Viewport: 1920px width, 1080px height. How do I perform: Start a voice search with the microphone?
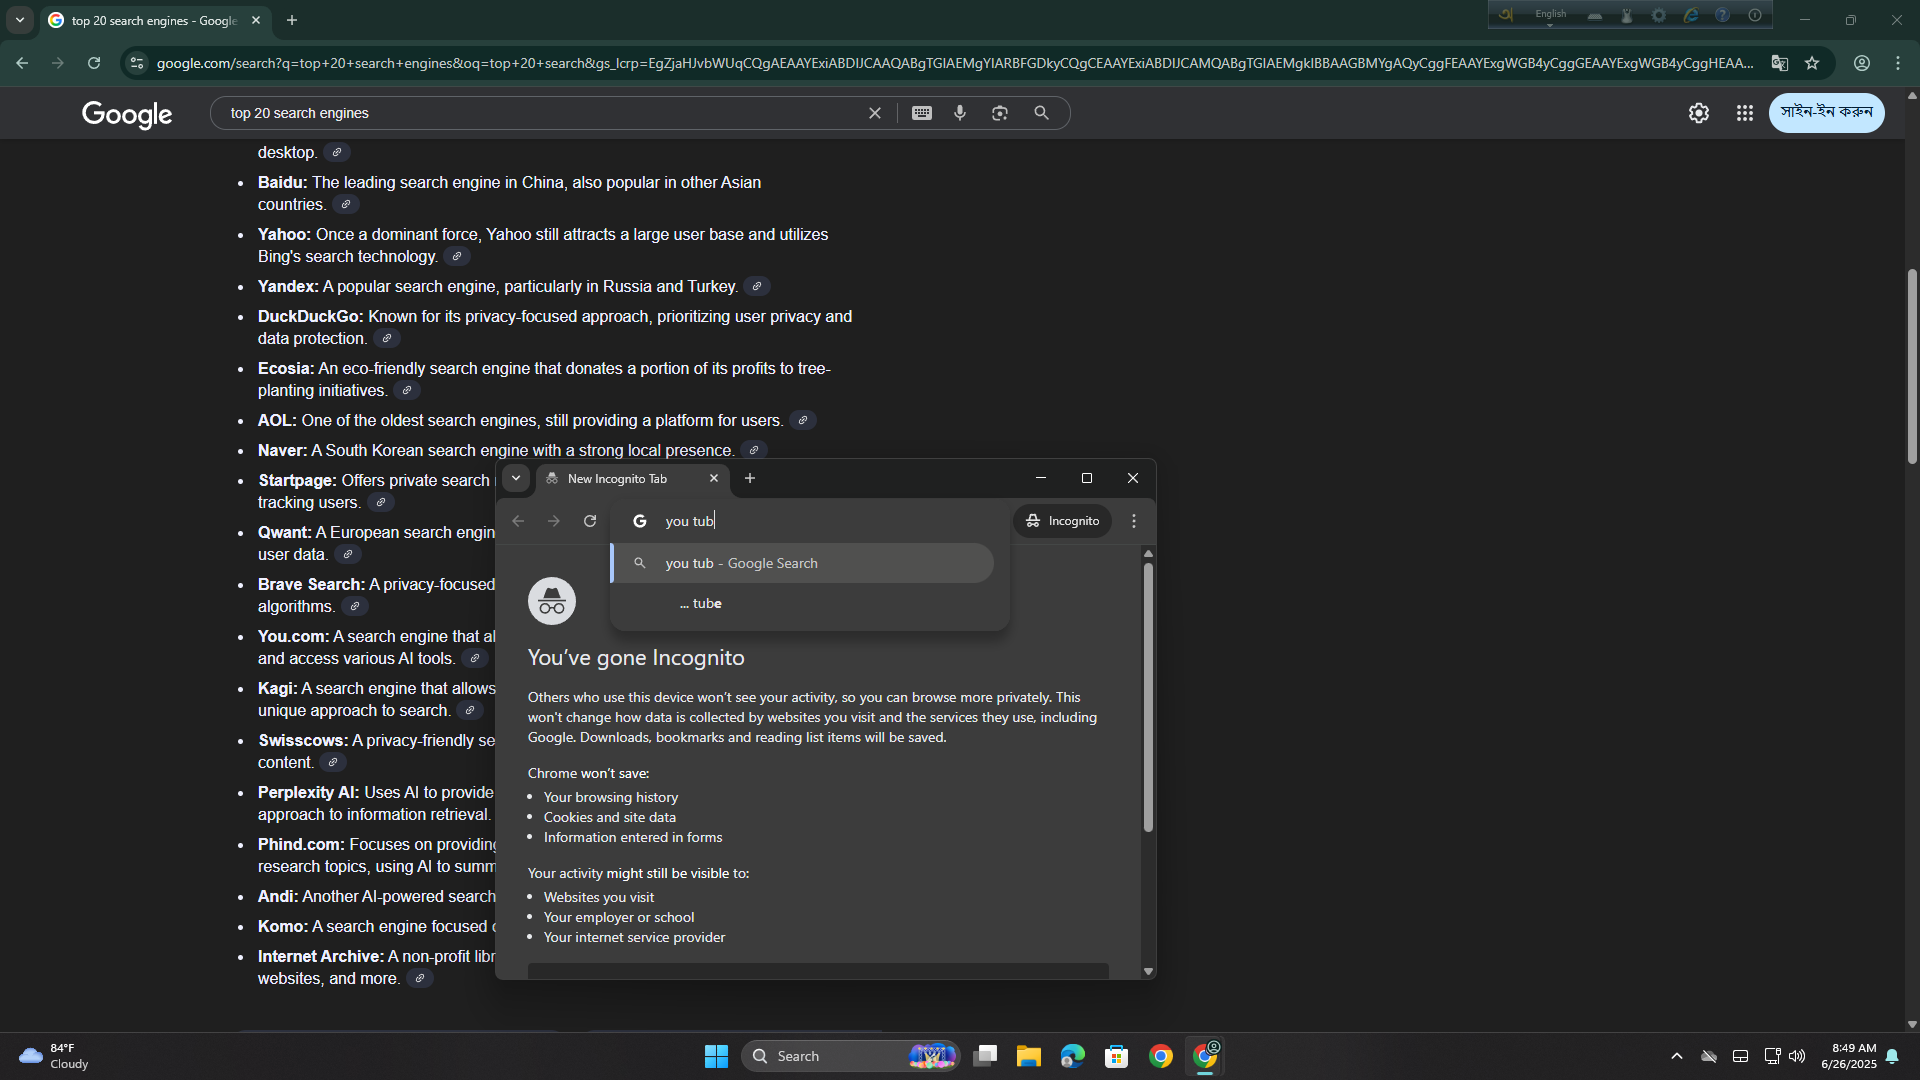960,113
